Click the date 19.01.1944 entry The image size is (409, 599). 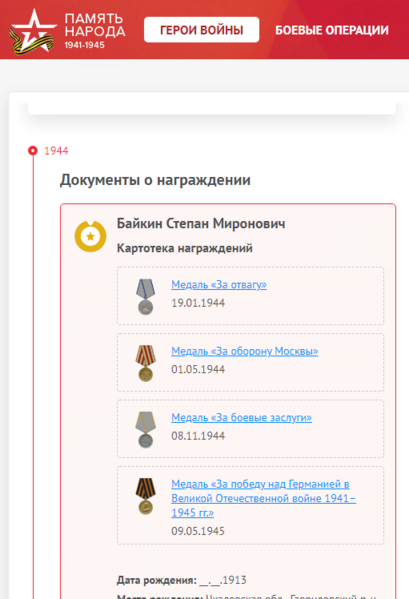[198, 303]
